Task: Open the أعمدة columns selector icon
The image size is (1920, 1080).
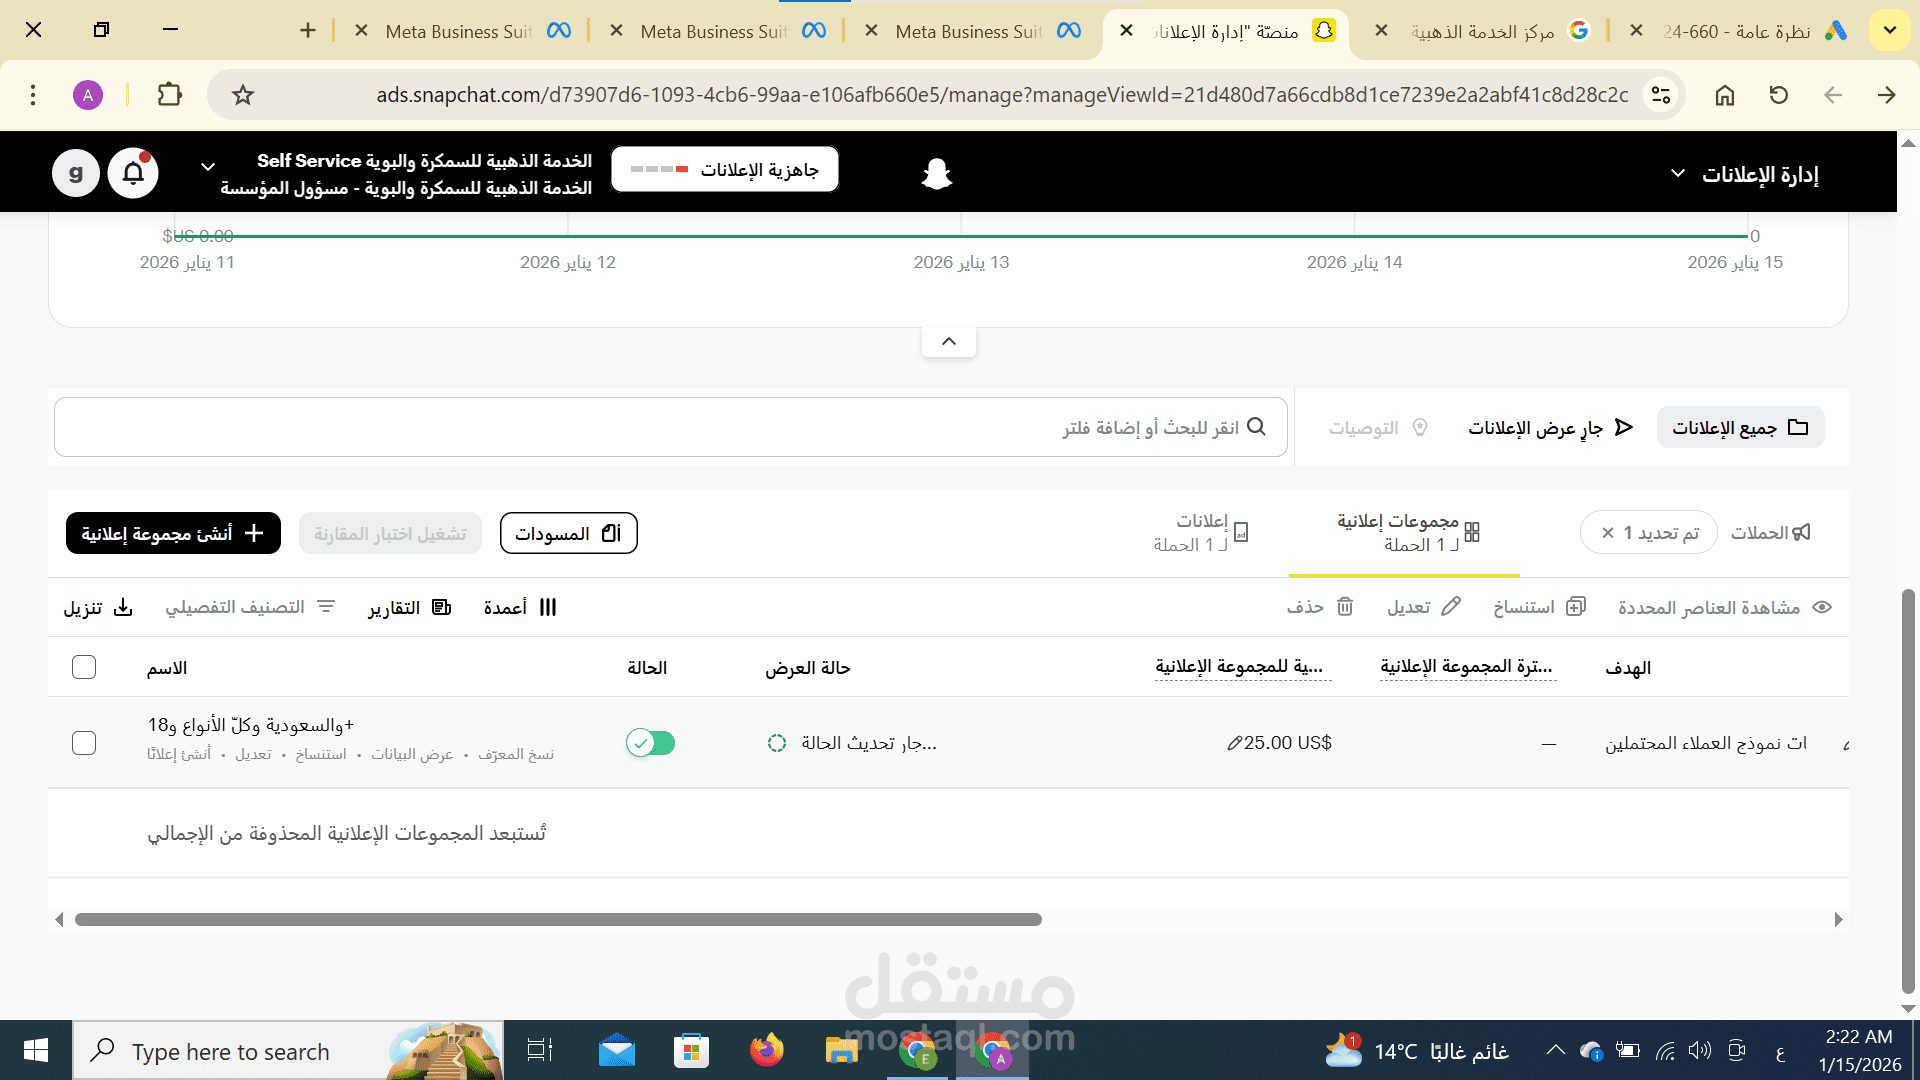Action: (547, 607)
